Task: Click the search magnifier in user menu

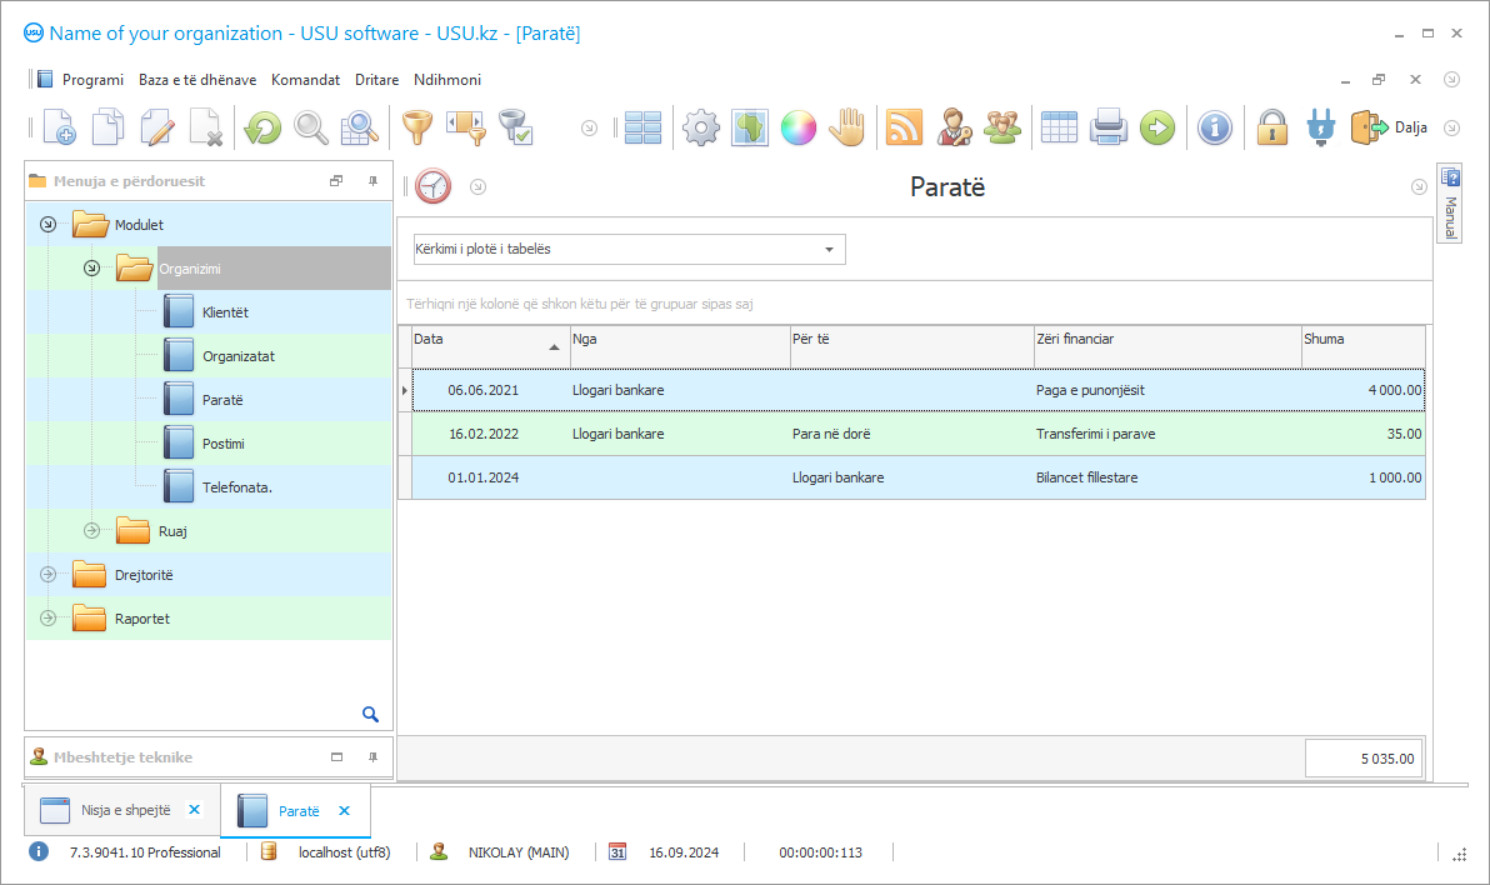Action: point(370,714)
